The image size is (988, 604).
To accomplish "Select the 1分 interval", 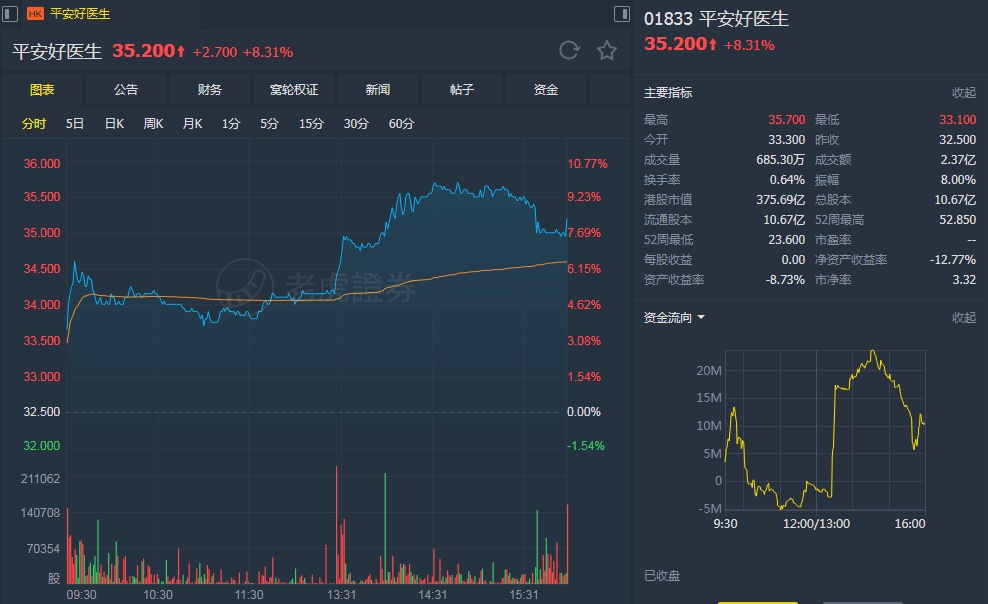I will (x=231, y=123).
